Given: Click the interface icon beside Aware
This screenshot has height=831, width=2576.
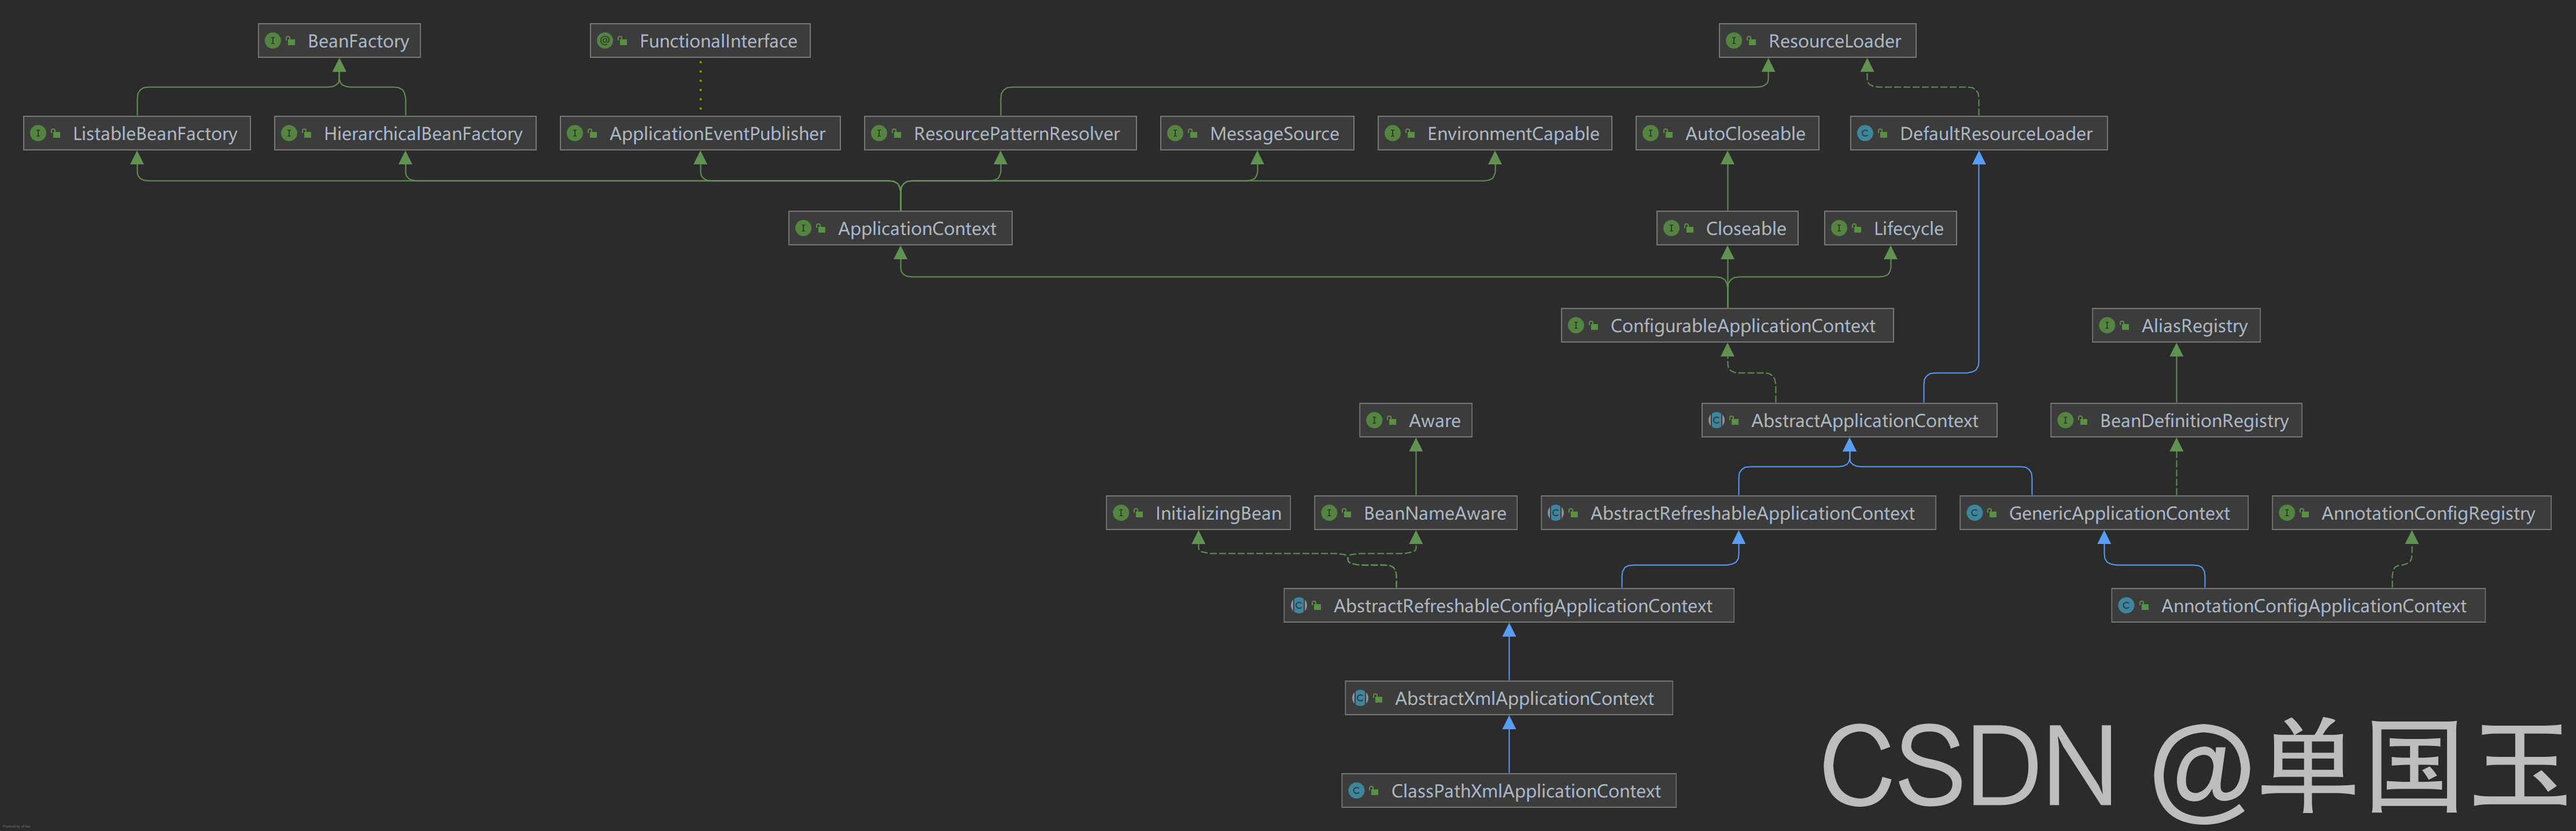Looking at the screenshot, I should 1373,420.
